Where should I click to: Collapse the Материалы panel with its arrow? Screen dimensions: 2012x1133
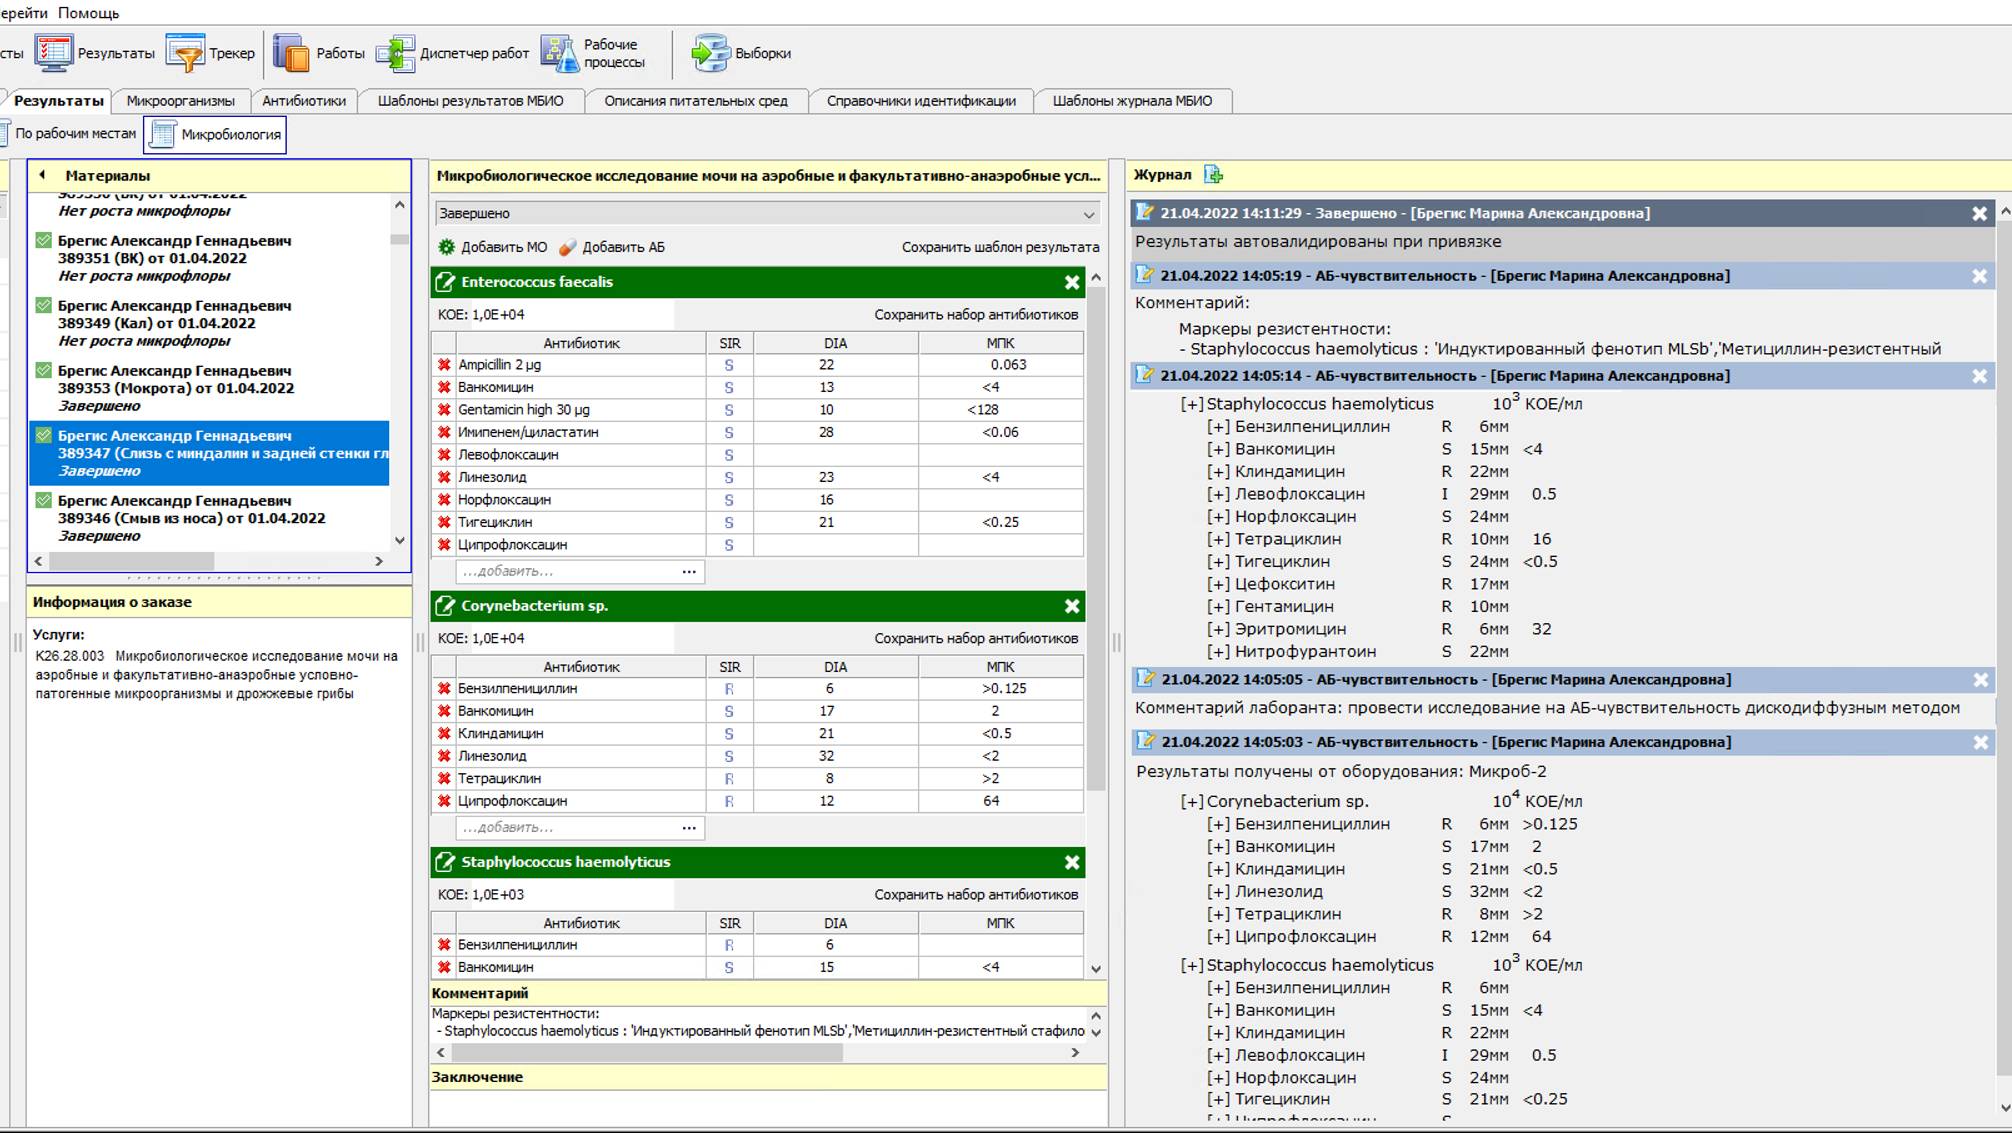(42, 175)
